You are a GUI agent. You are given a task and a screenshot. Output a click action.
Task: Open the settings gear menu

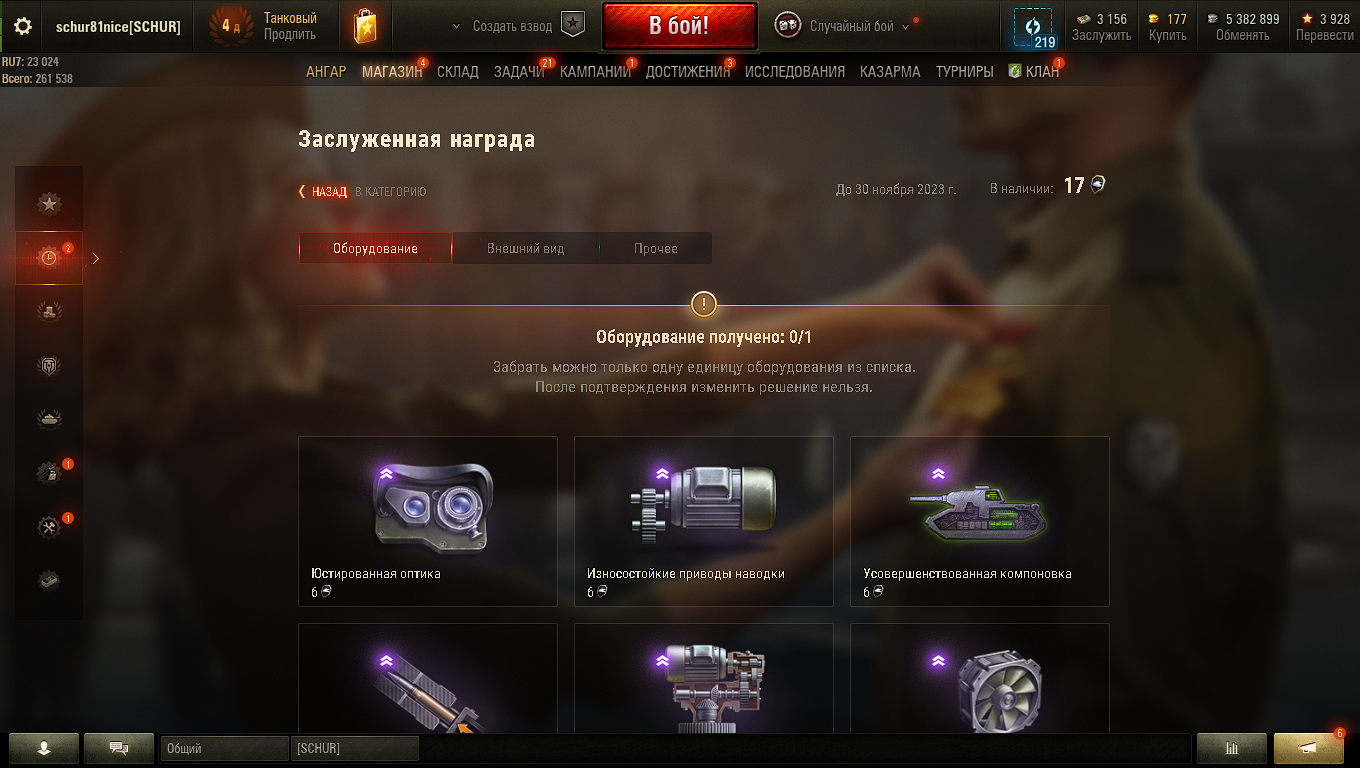pos(23,27)
